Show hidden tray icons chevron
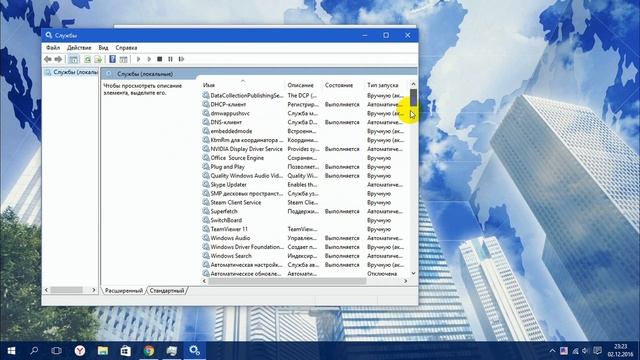640x360 pixels. (552, 351)
